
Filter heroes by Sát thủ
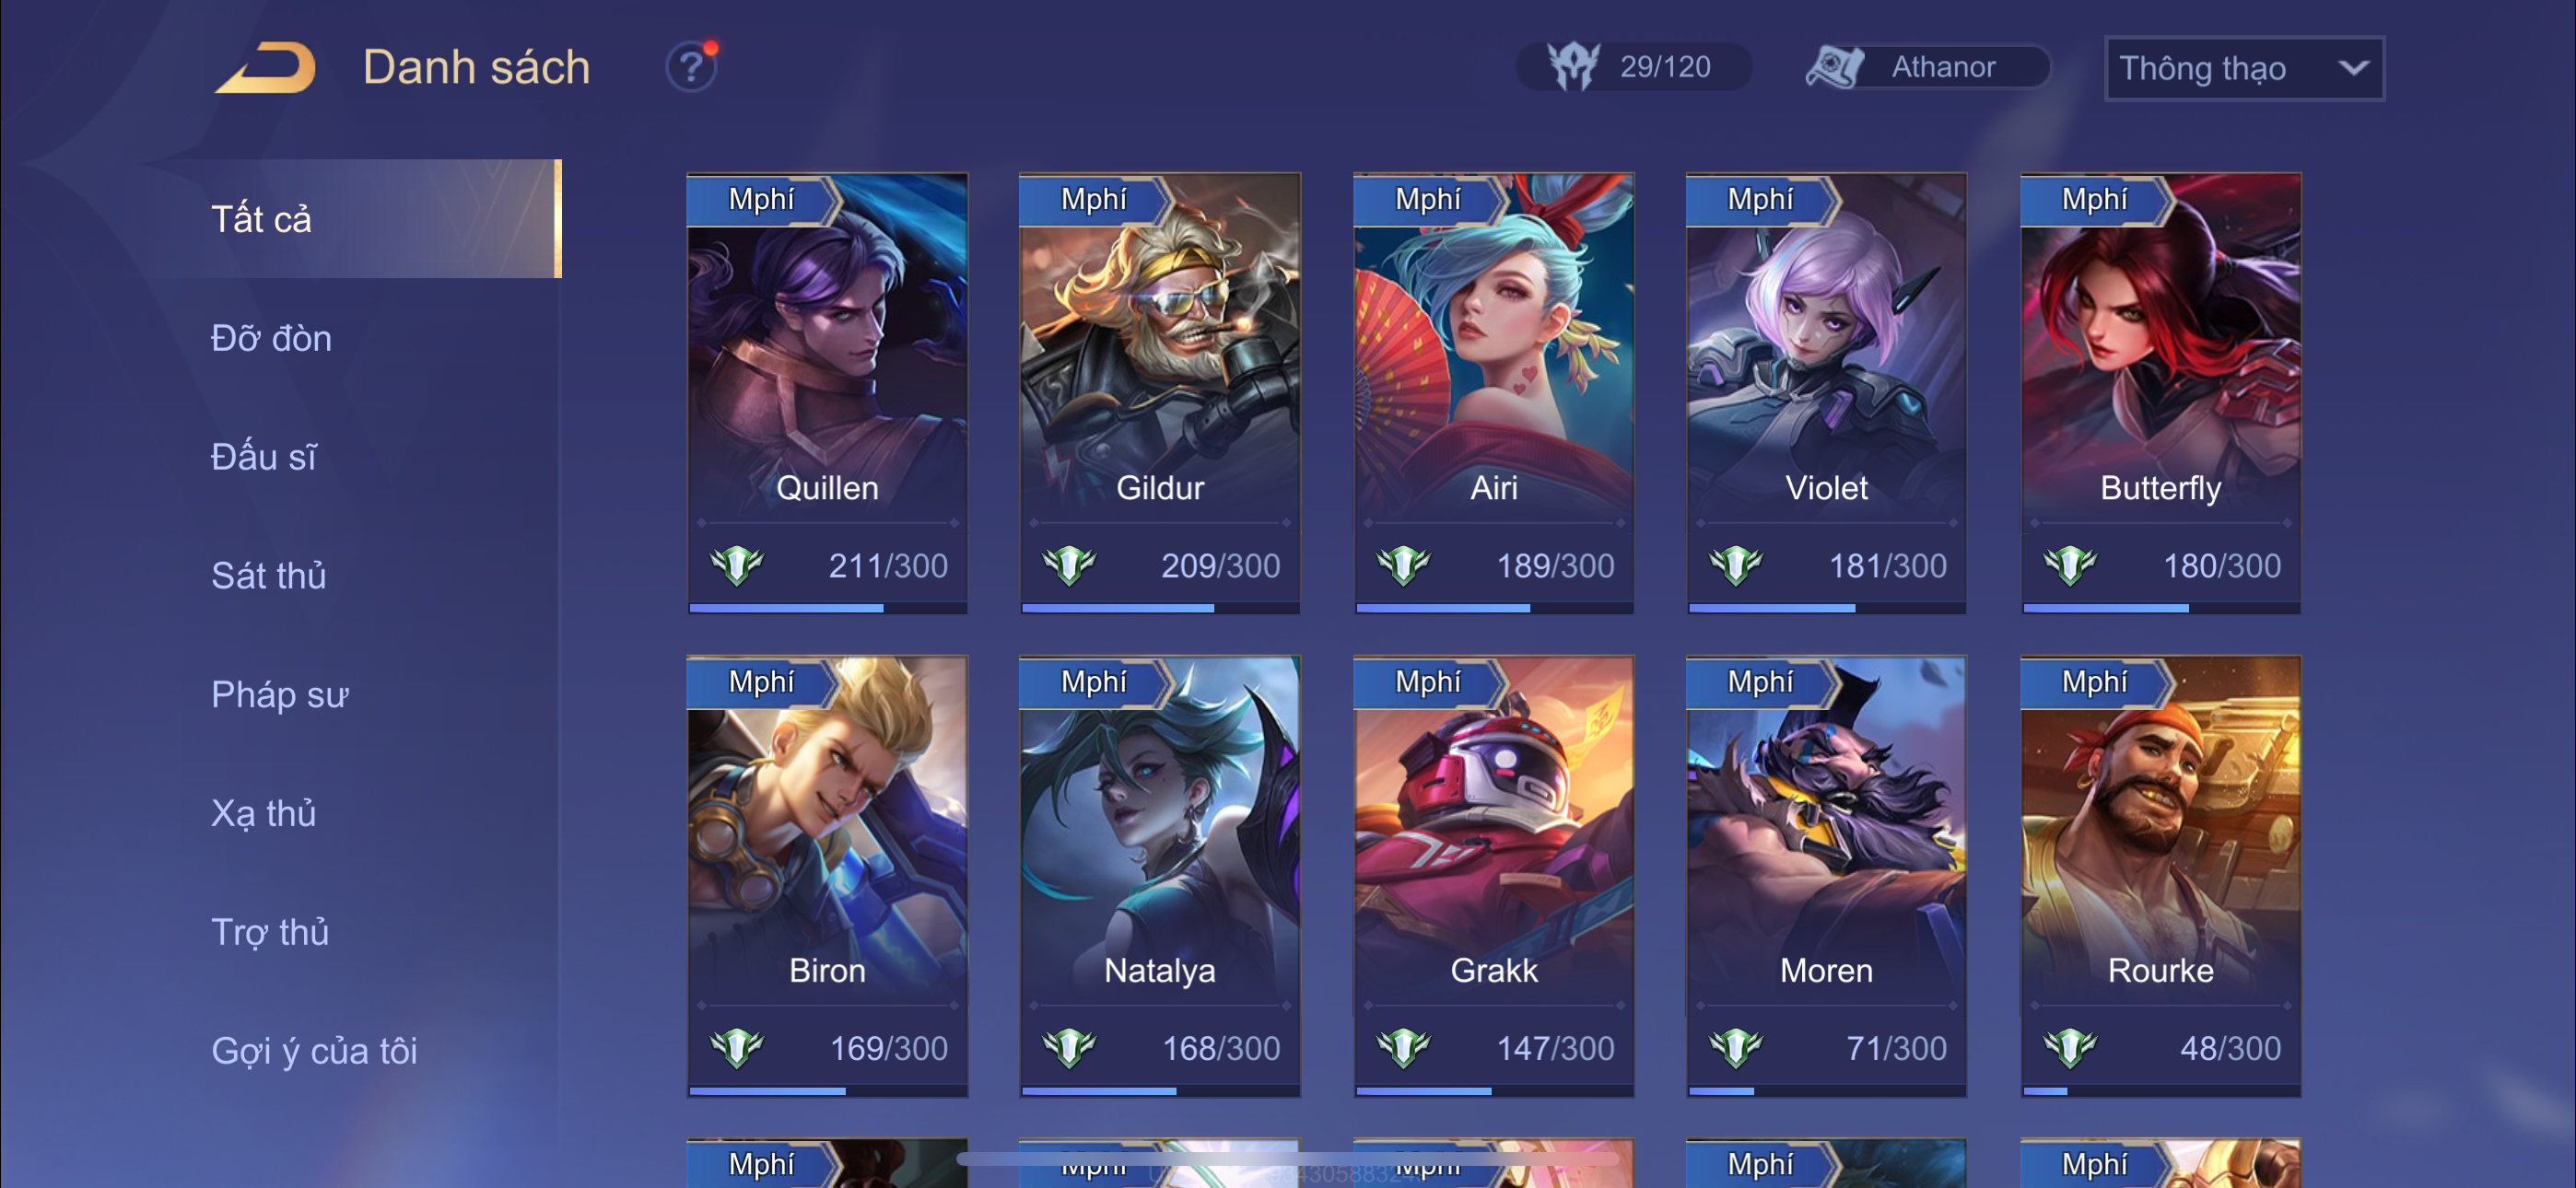(268, 576)
